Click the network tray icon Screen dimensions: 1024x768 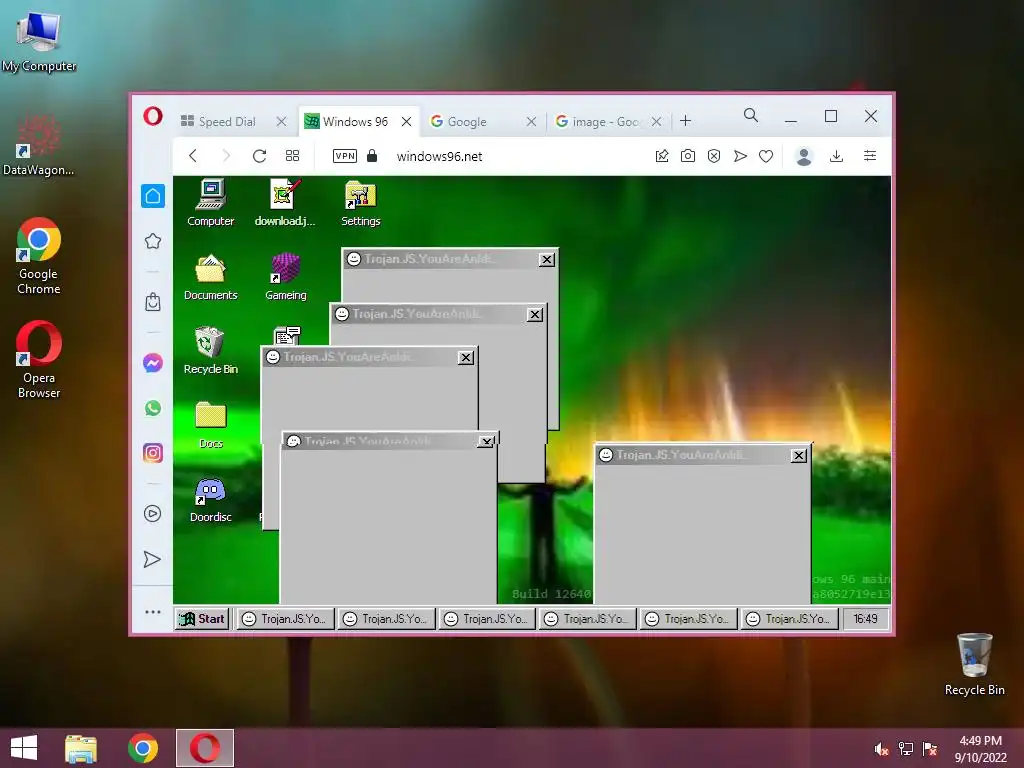(906, 749)
